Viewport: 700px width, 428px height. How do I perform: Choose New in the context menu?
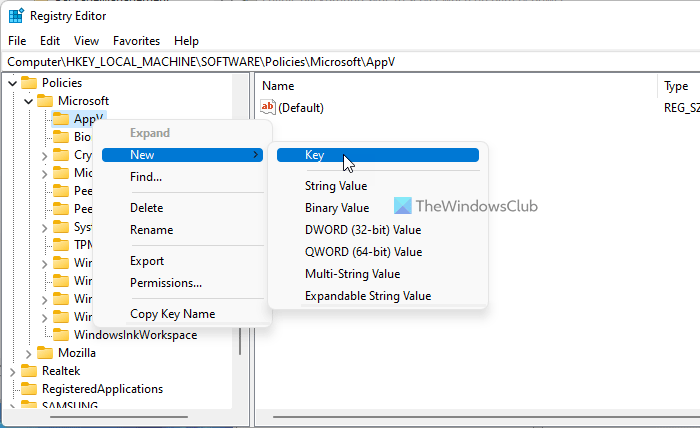coord(182,155)
